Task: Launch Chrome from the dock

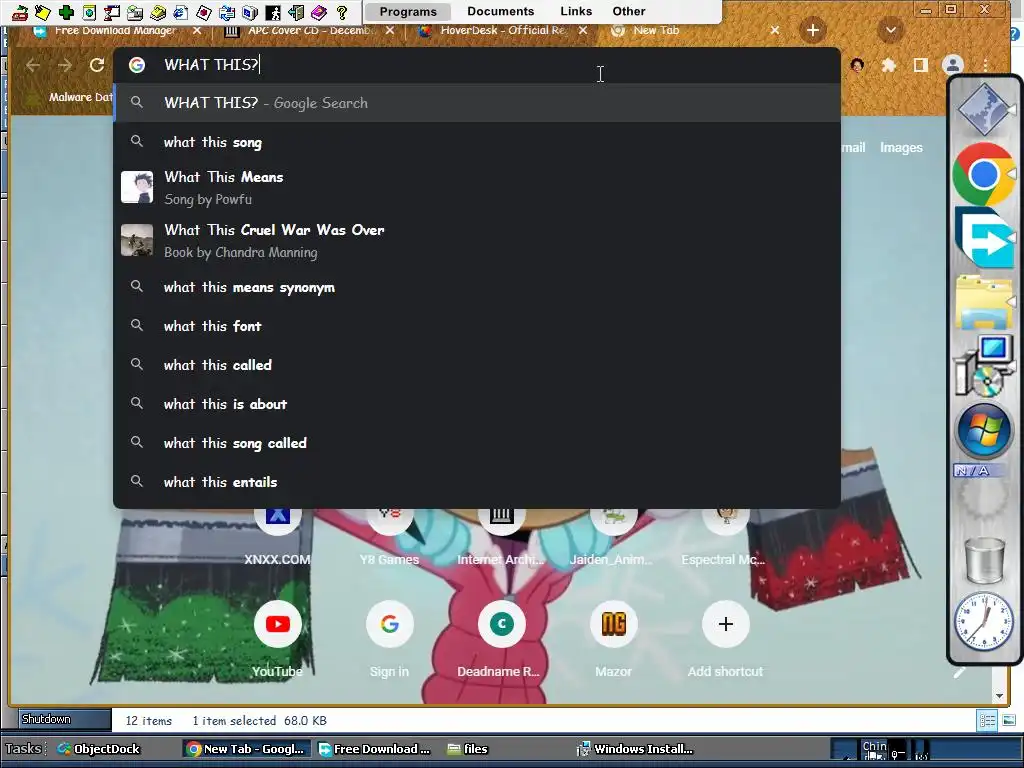Action: coord(984,175)
